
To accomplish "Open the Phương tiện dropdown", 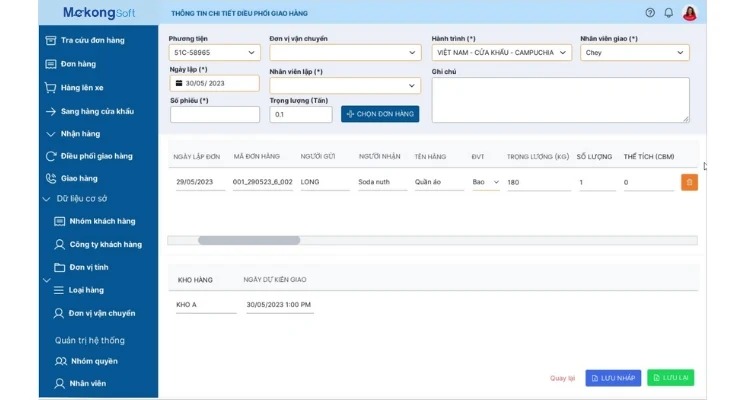I will [x=214, y=53].
